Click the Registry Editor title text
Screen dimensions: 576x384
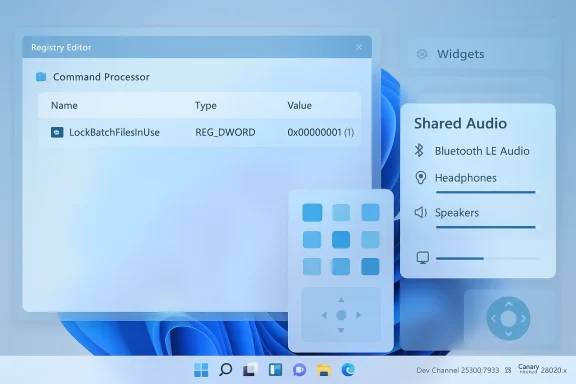tap(61, 47)
